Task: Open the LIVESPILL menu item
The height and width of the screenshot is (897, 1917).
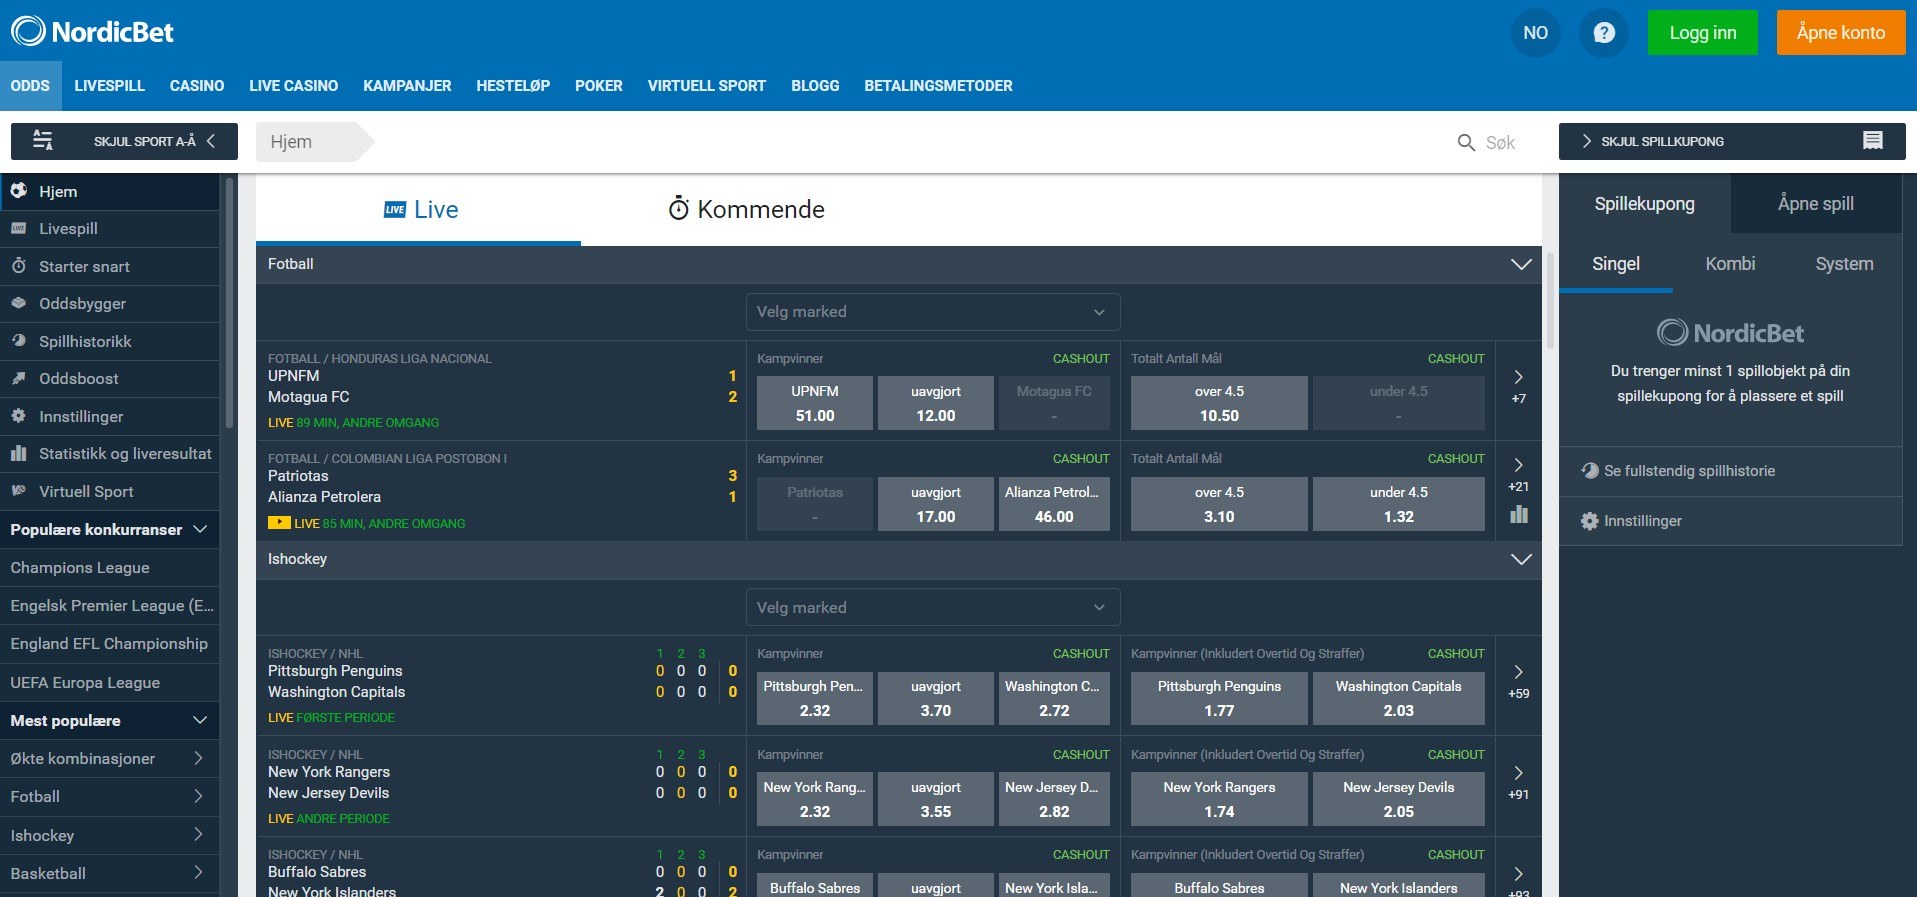Action: (x=109, y=86)
